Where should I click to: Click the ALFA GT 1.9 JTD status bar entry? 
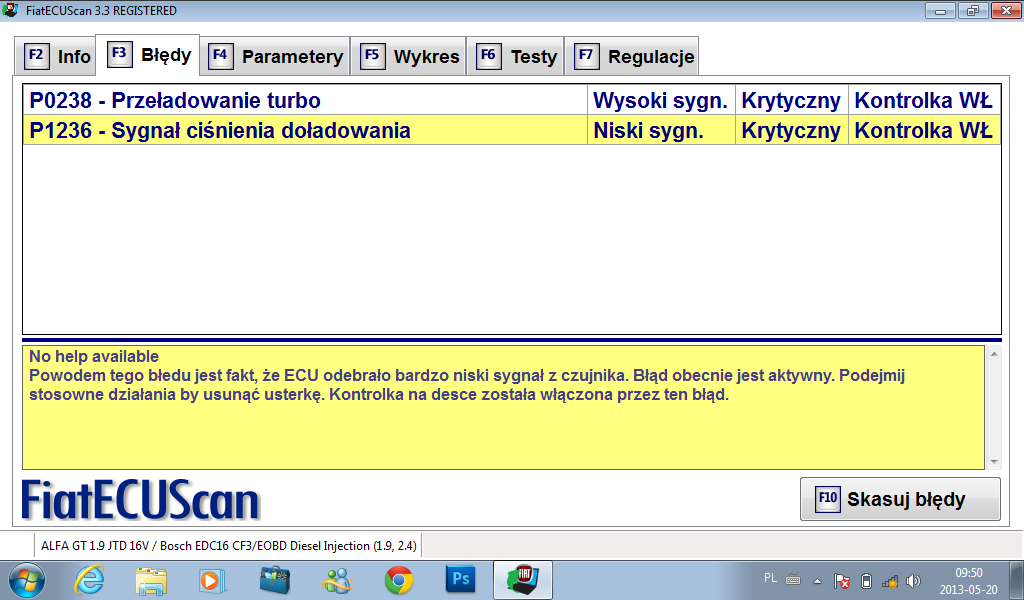coord(229,545)
